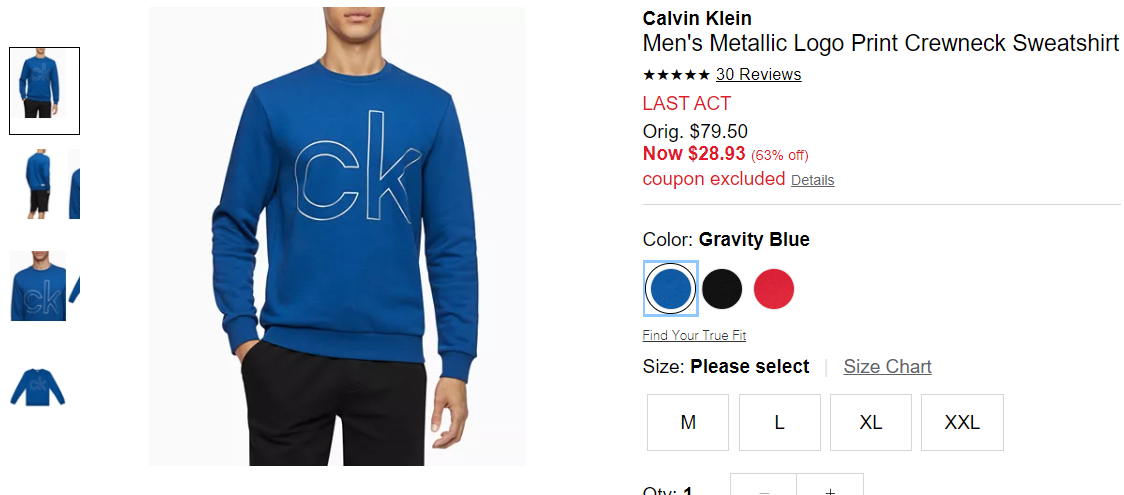Select size M
The width and height of the screenshot is (1124, 495).
[x=688, y=423]
